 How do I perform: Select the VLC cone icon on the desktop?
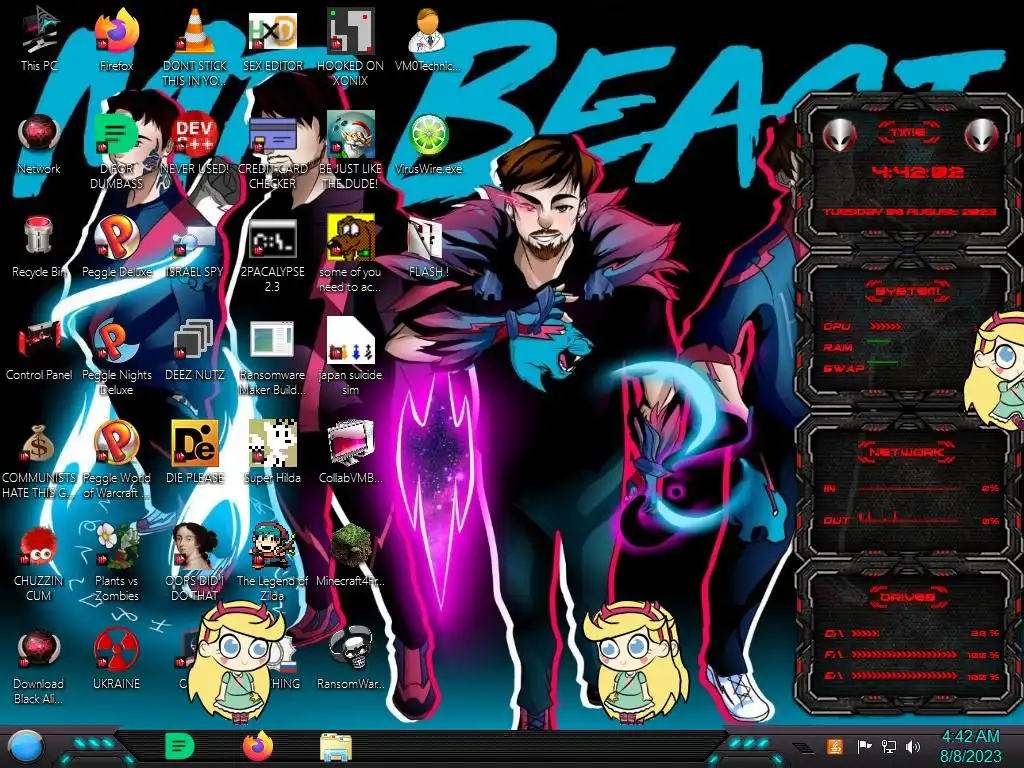pyautogui.click(x=195, y=31)
